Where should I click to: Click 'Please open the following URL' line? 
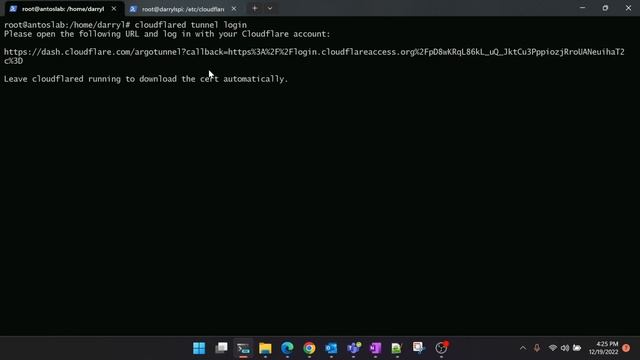[x=167, y=34]
